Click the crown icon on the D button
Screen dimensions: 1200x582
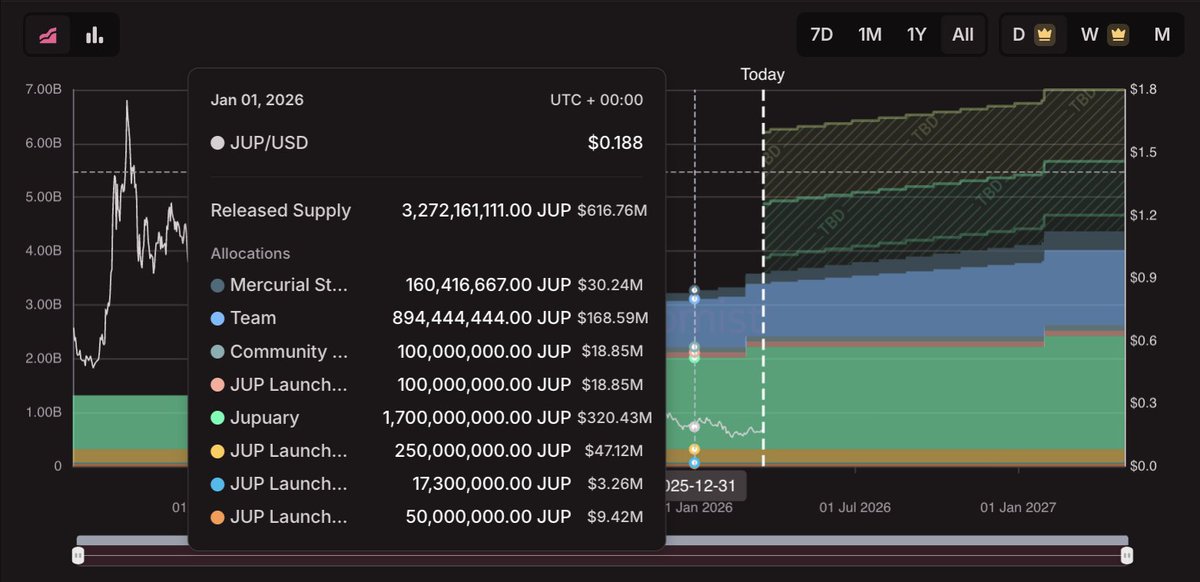pos(1044,34)
